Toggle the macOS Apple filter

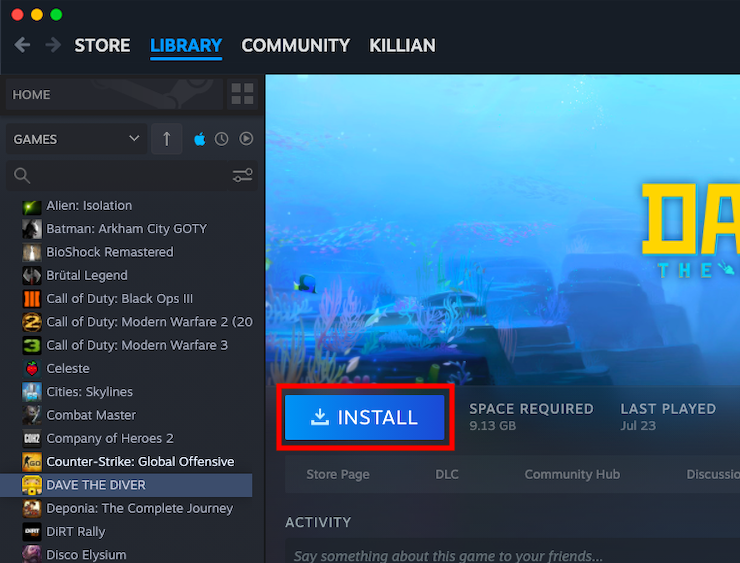(x=200, y=139)
